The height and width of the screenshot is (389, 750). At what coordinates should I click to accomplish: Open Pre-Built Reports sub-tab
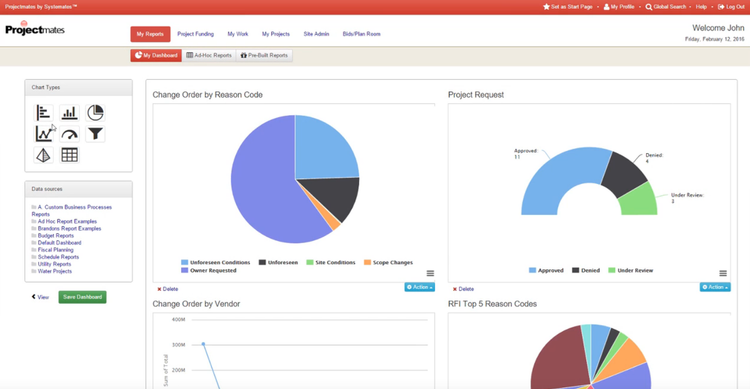point(264,56)
